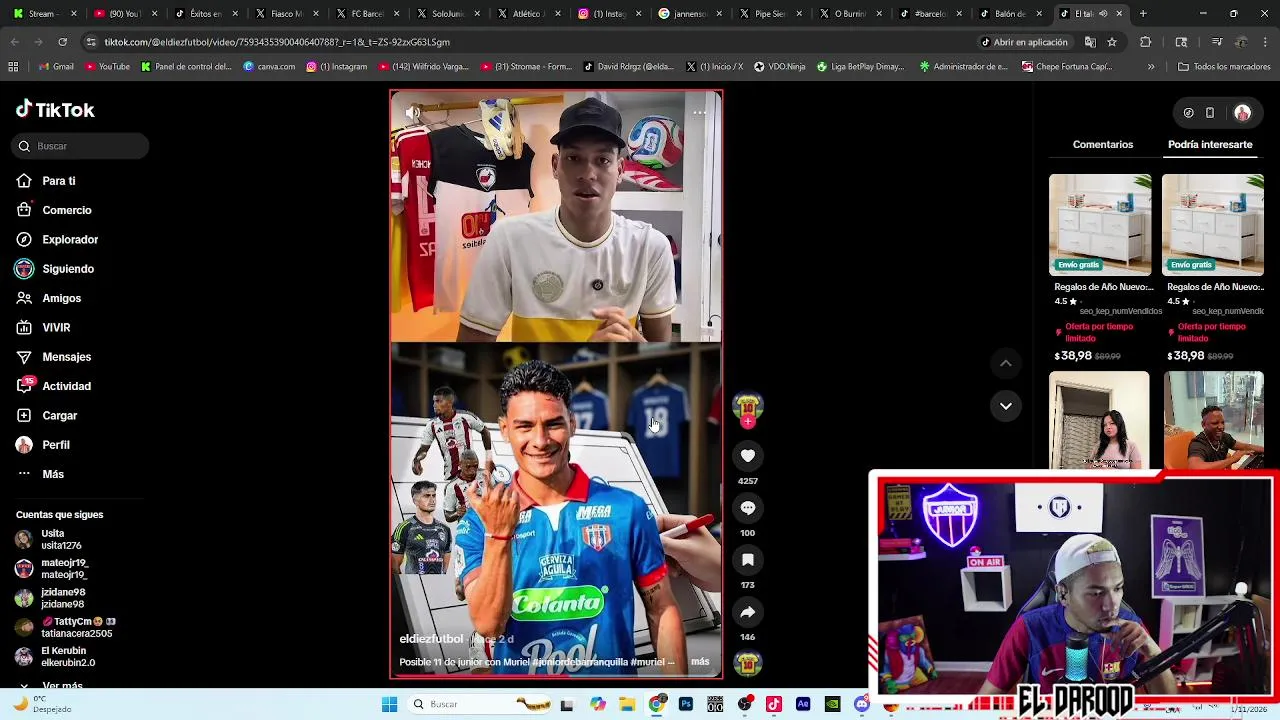The image size is (1280, 720).
Task: Open the Para ti feed
Action: pyautogui.click(x=46, y=181)
